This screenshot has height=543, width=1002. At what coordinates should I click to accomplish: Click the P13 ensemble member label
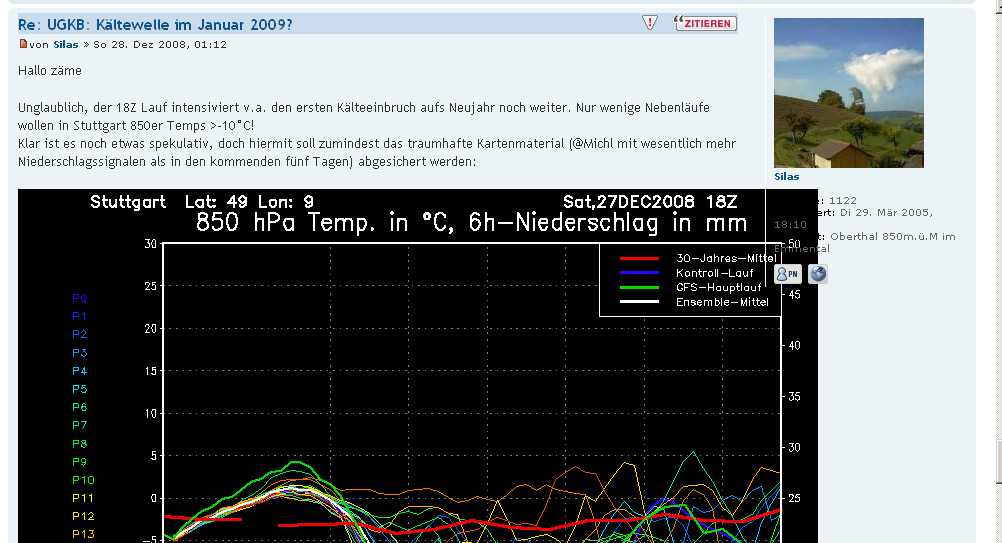pyautogui.click(x=83, y=534)
